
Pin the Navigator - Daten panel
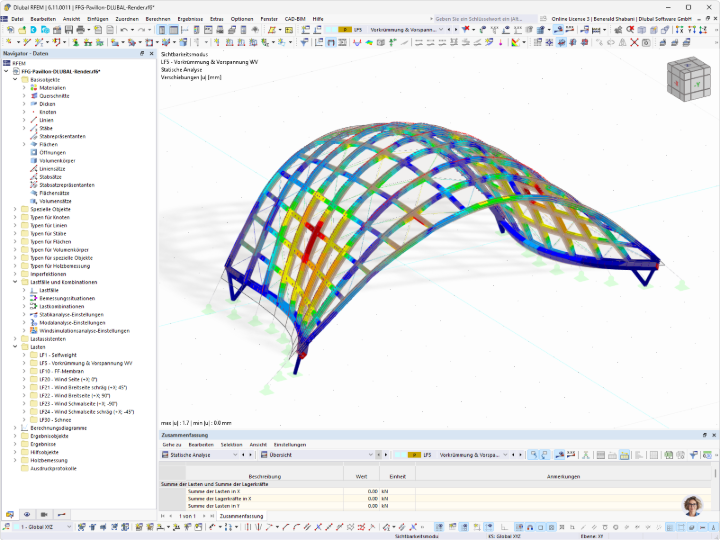click(x=142, y=53)
